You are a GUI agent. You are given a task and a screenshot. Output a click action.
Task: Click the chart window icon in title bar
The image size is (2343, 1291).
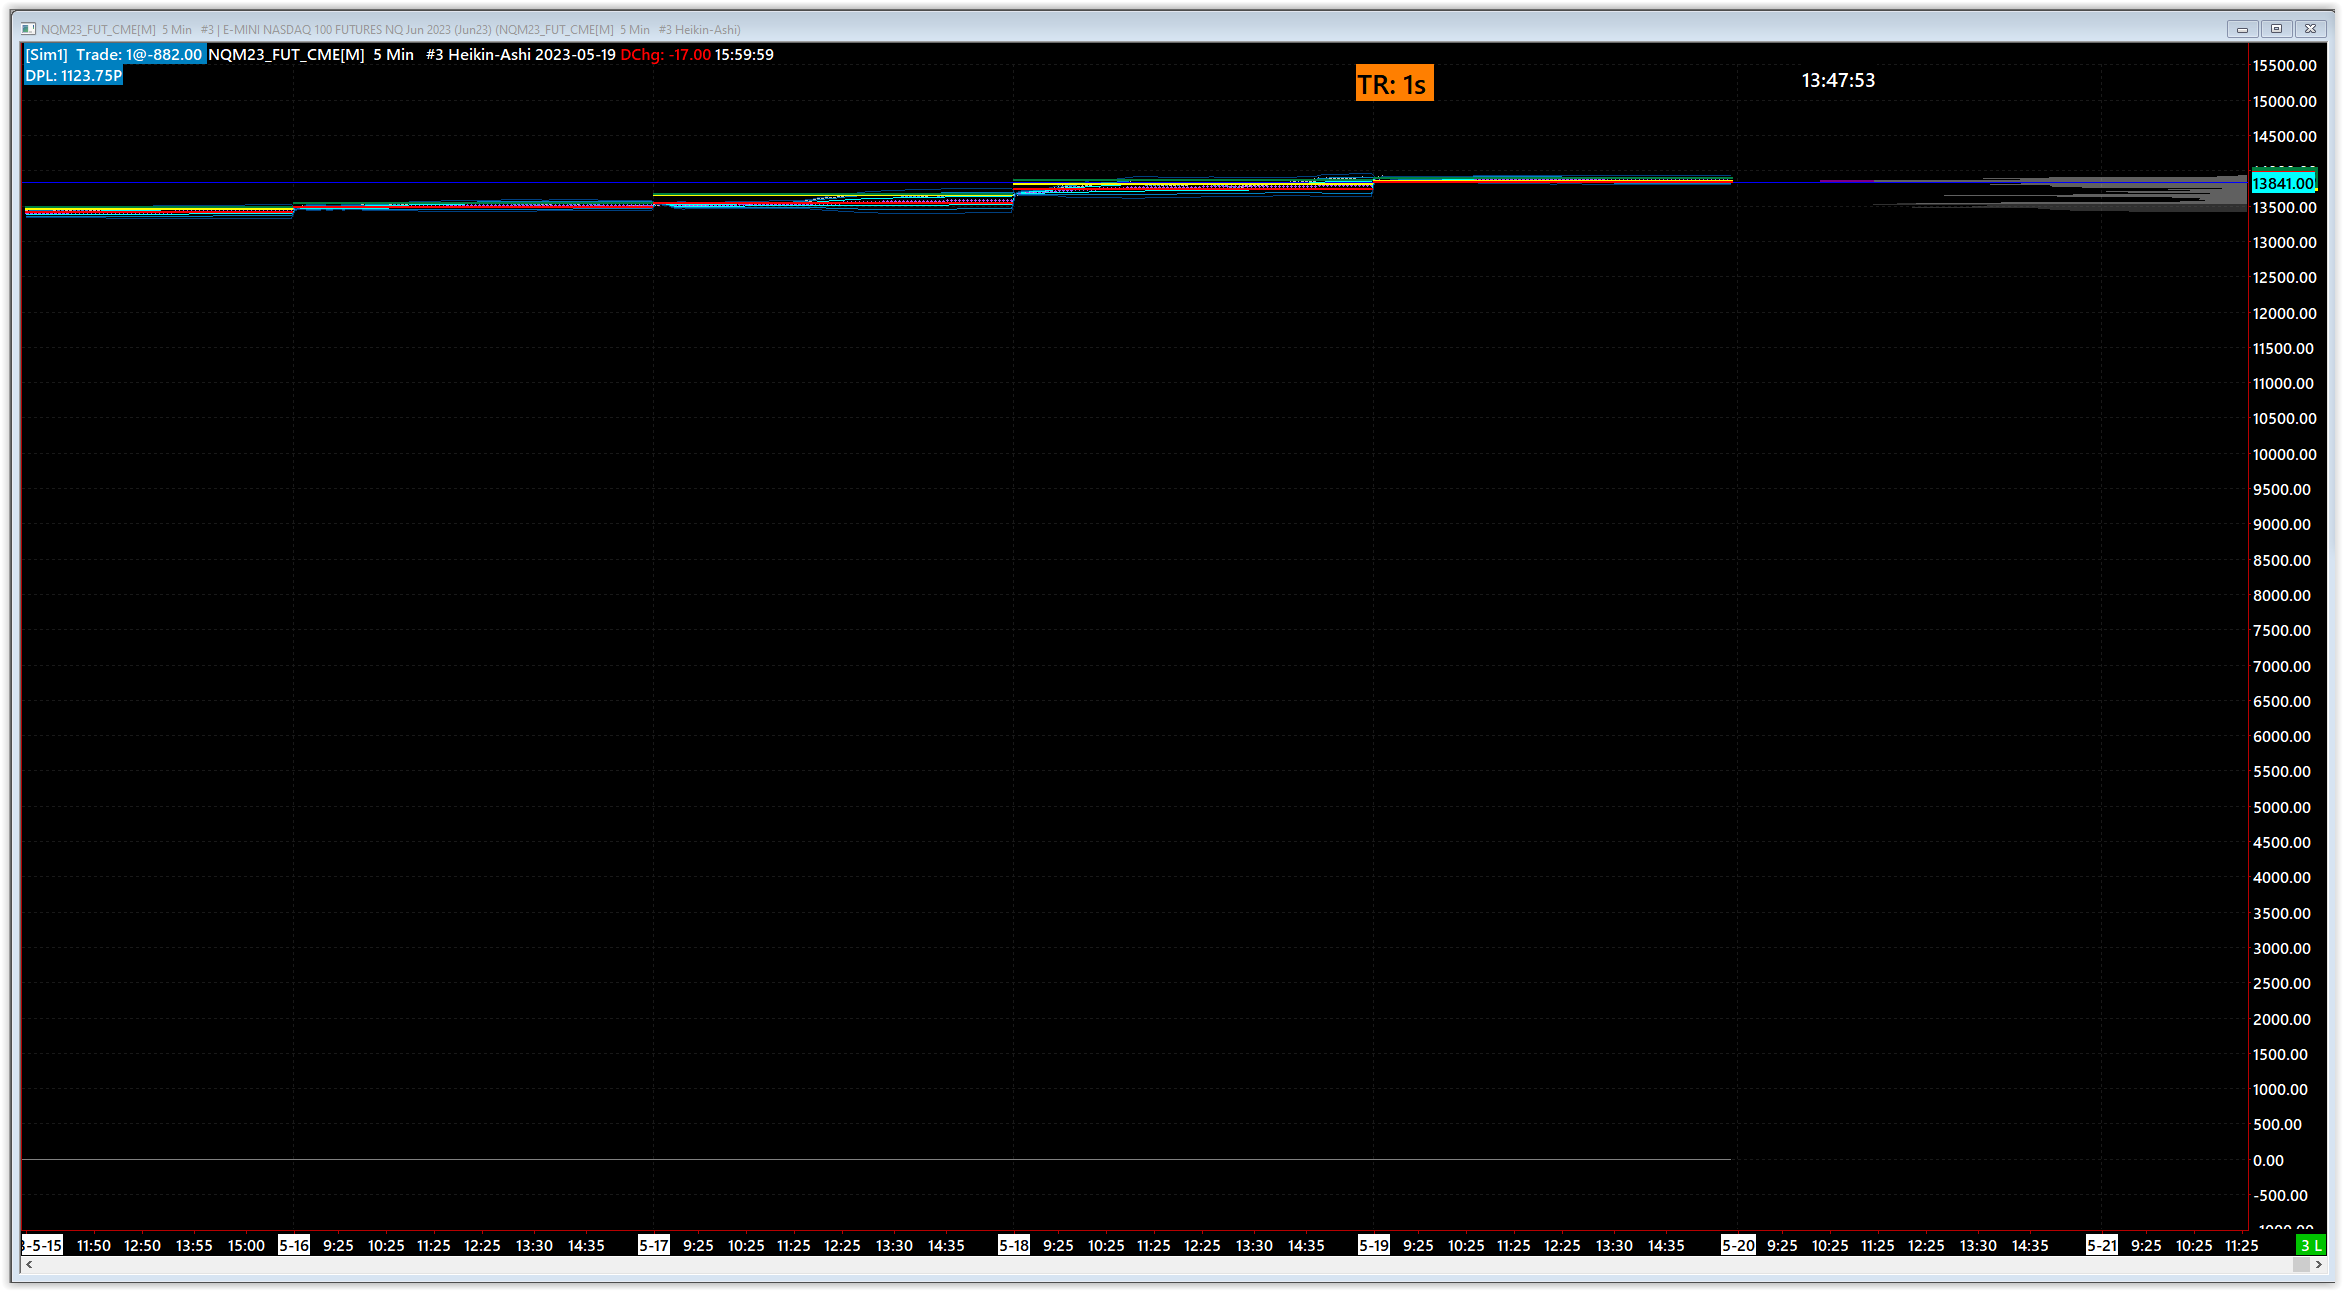coord(28,29)
